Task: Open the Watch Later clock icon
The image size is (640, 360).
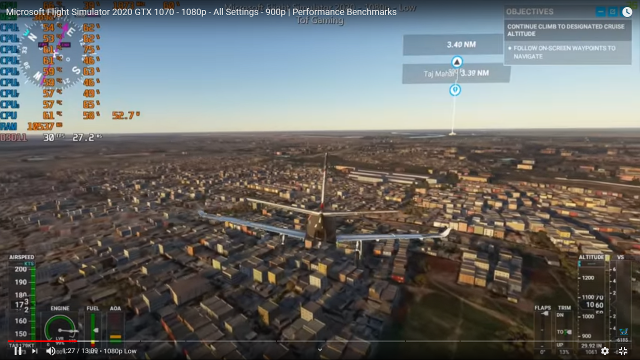Action: coord(627,12)
